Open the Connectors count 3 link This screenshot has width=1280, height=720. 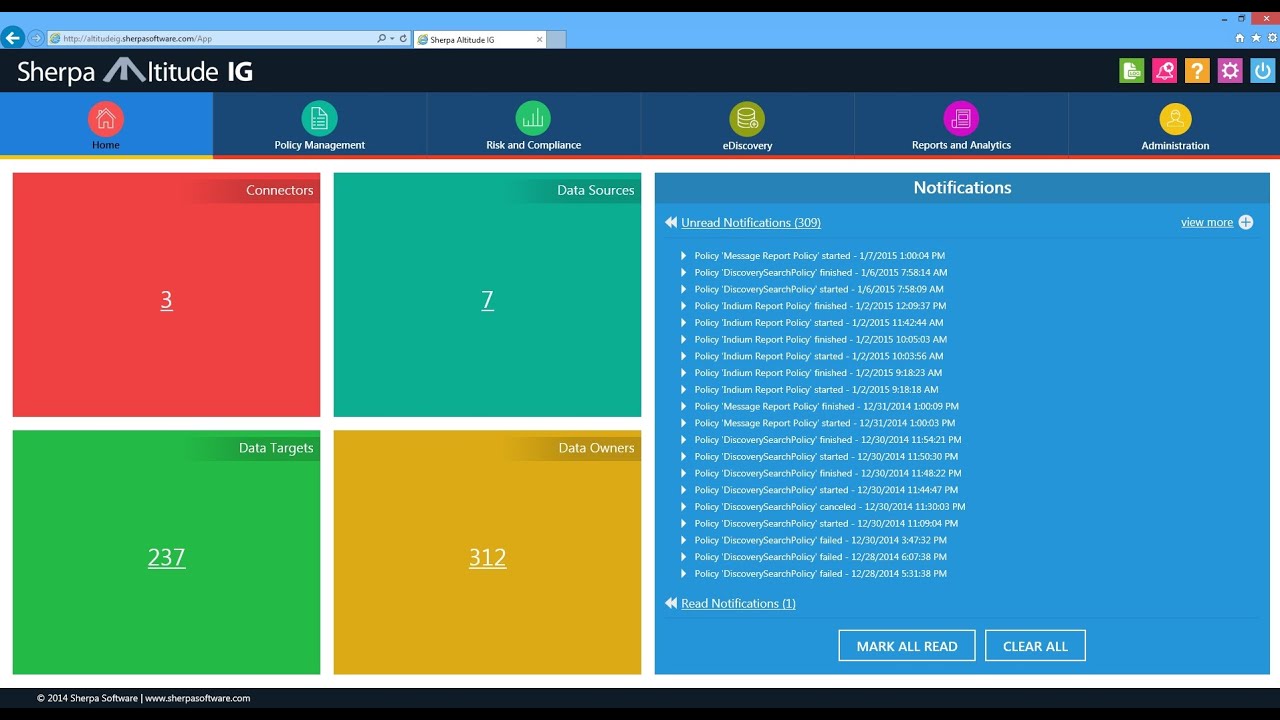point(166,300)
